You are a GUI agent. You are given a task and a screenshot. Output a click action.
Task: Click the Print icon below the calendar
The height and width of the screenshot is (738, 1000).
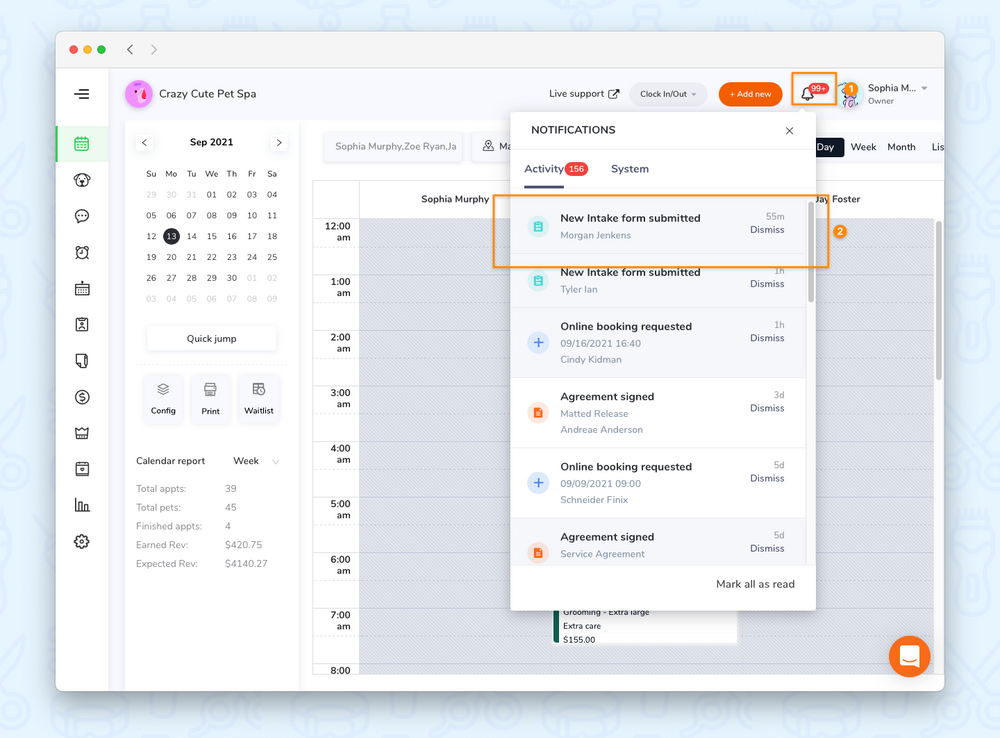(x=211, y=398)
